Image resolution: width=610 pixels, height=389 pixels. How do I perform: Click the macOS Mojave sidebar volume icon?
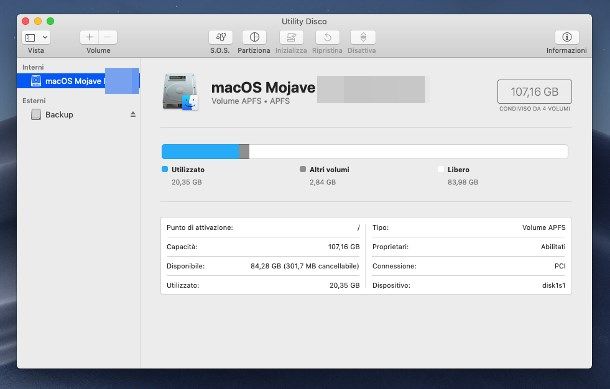coord(36,81)
